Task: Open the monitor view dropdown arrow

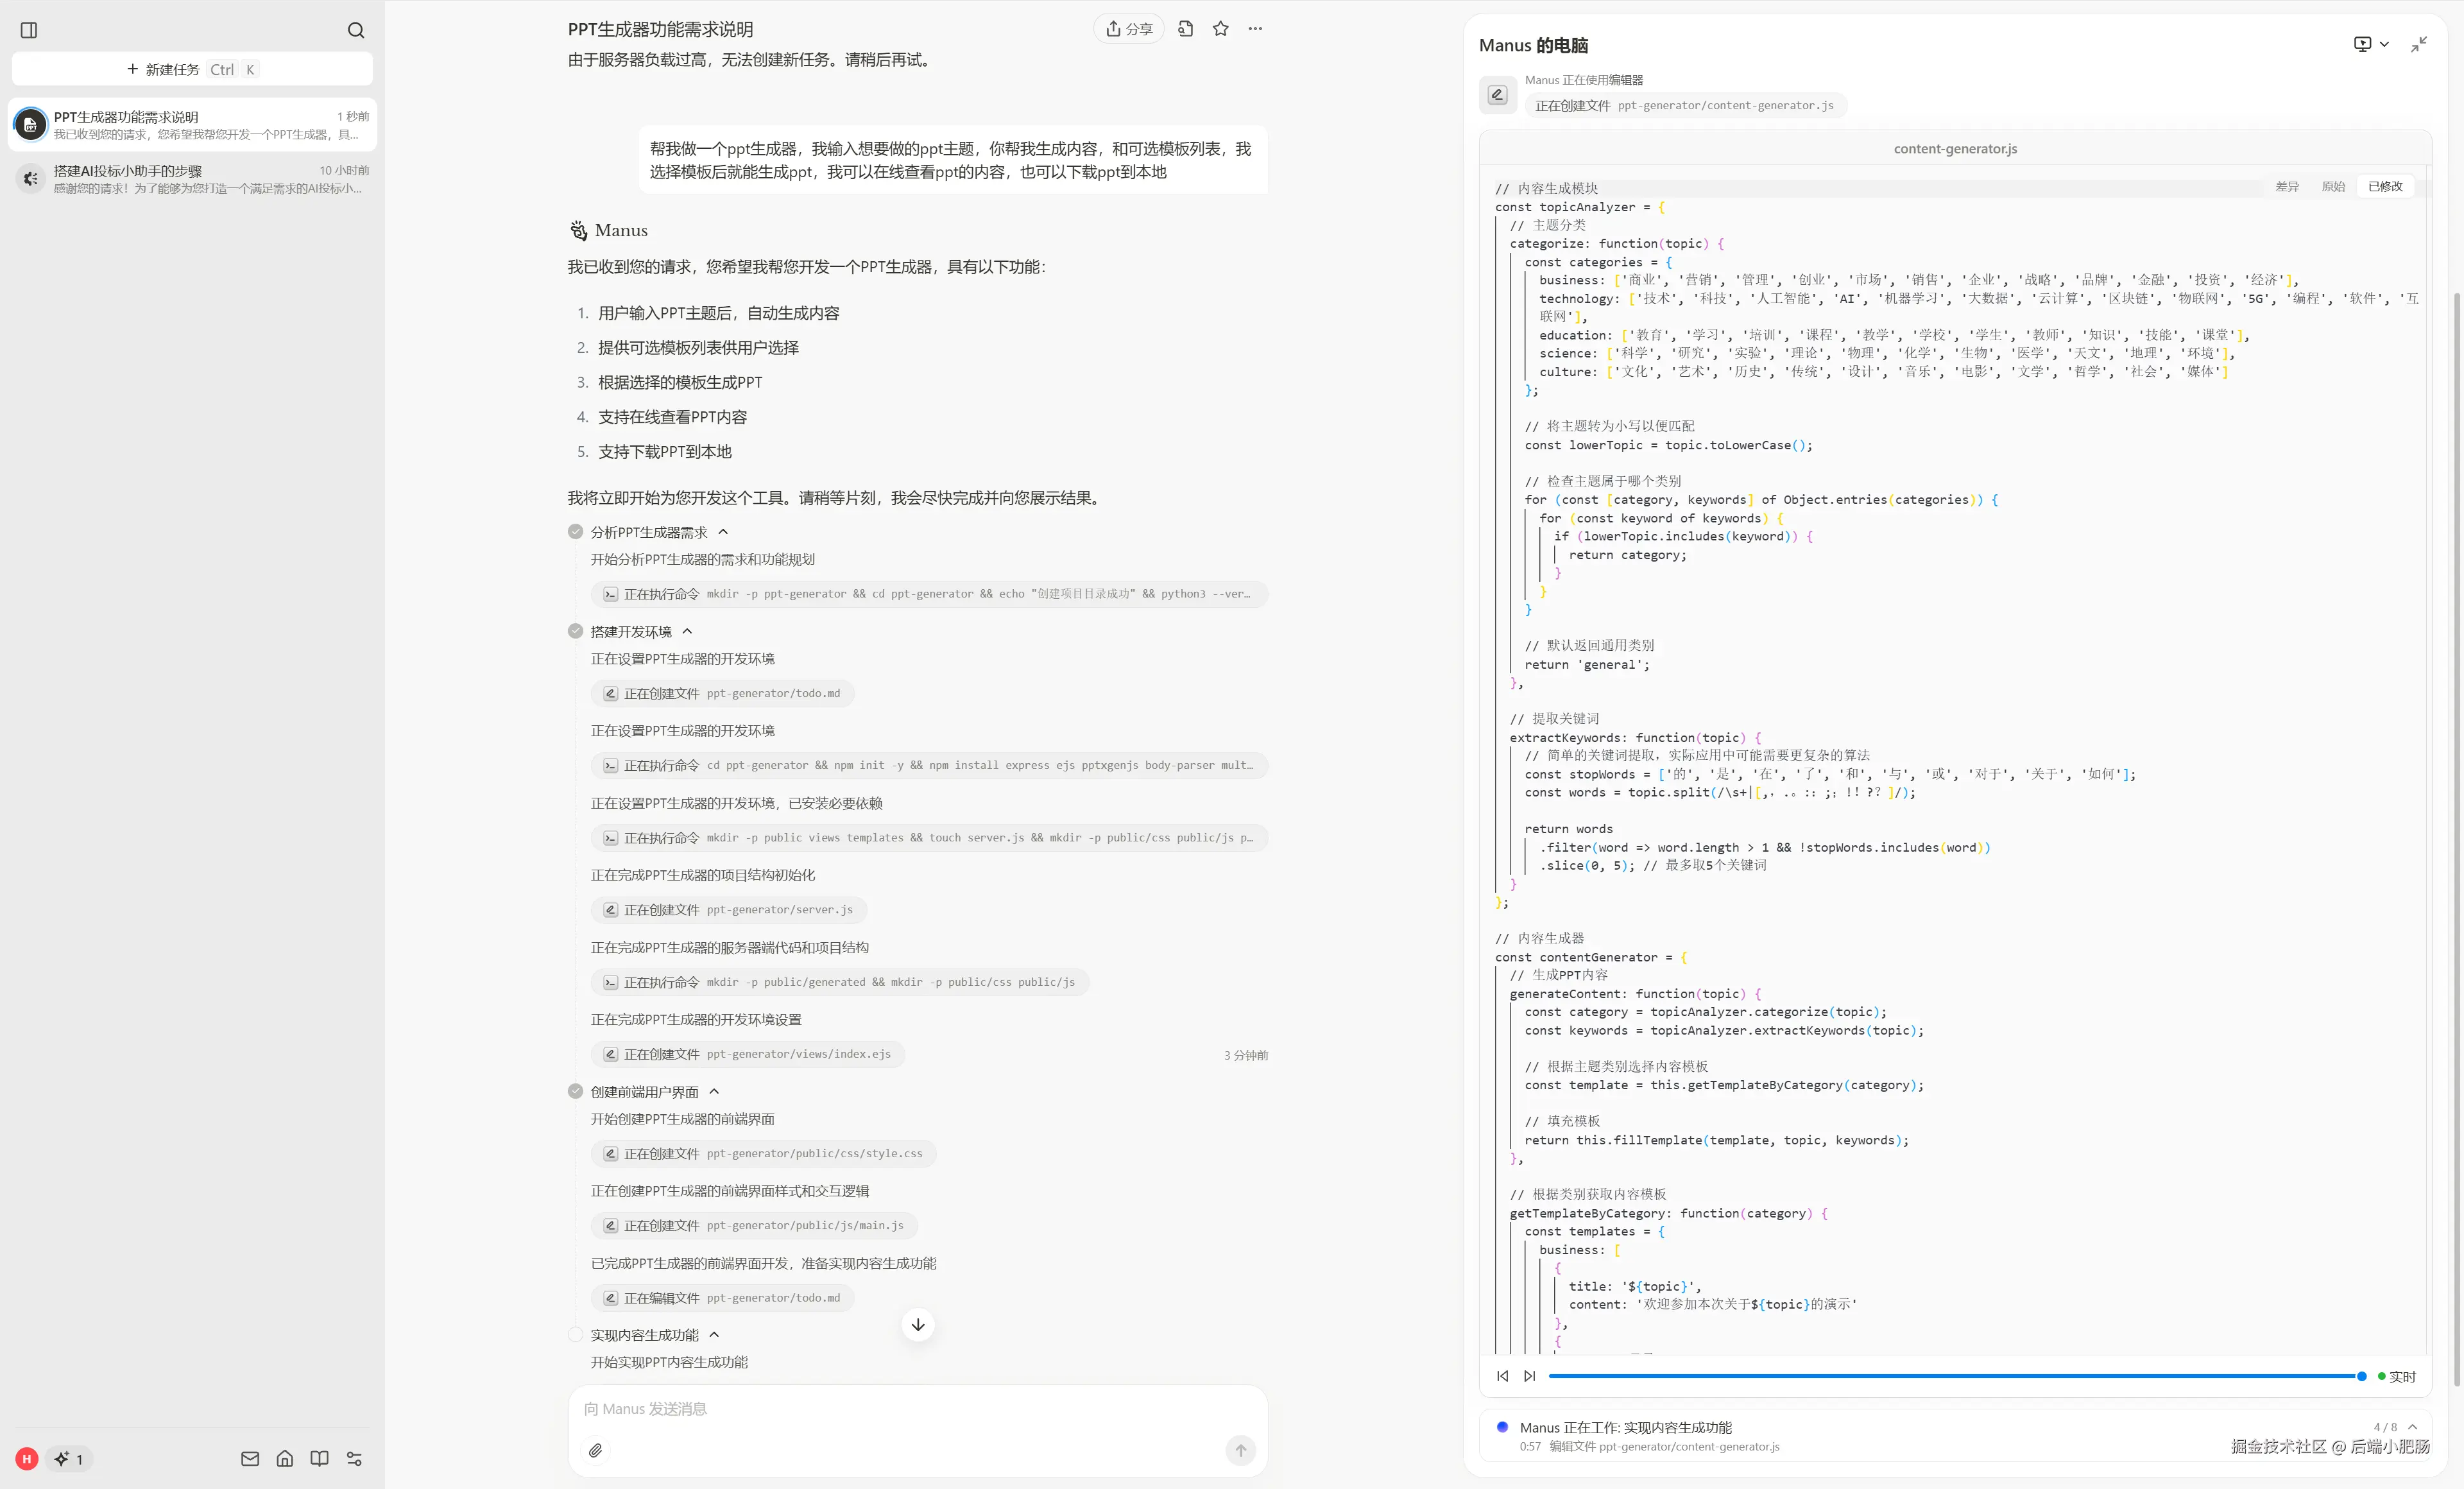Action: pos(2385,44)
